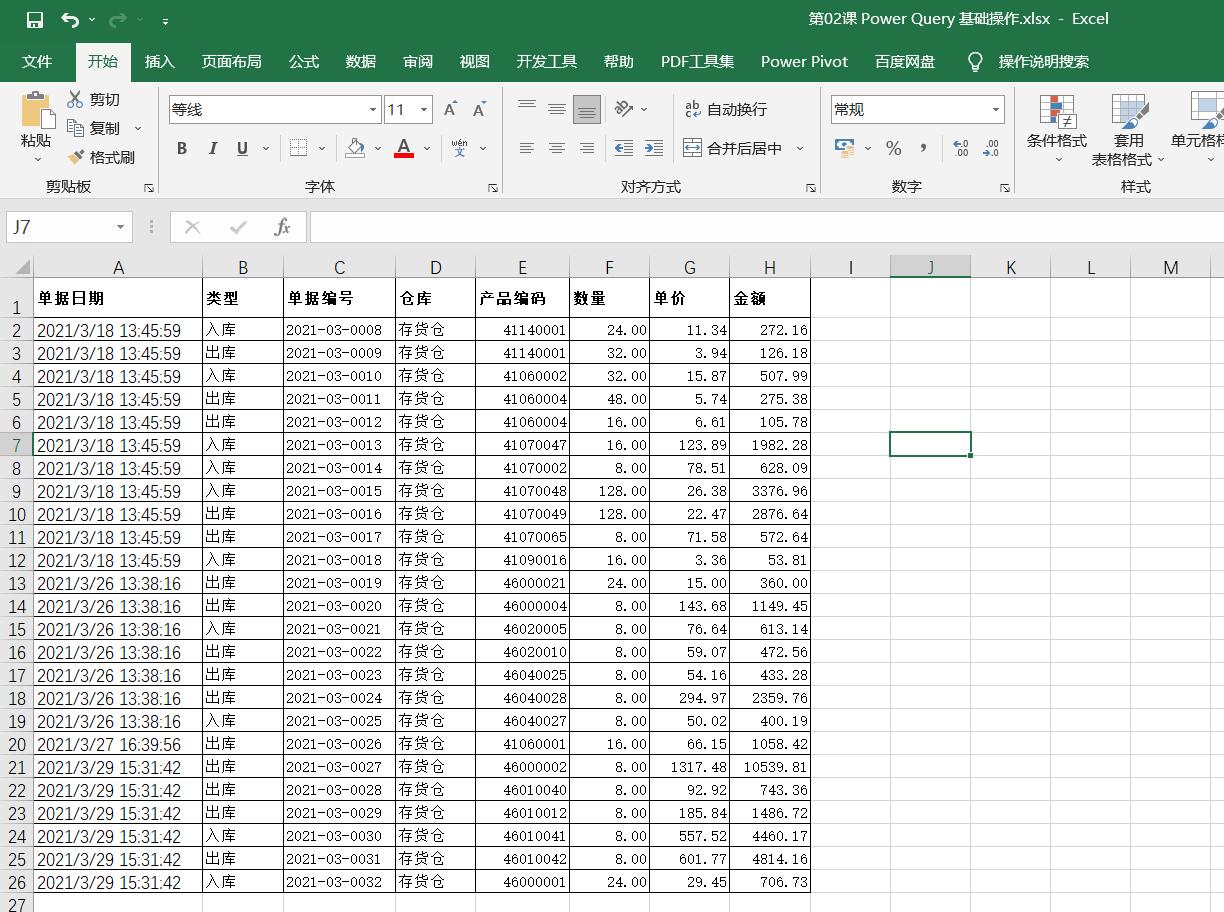Expand the fill color dropdown arrow
Image resolution: width=1224 pixels, height=912 pixels.
(378, 148)
